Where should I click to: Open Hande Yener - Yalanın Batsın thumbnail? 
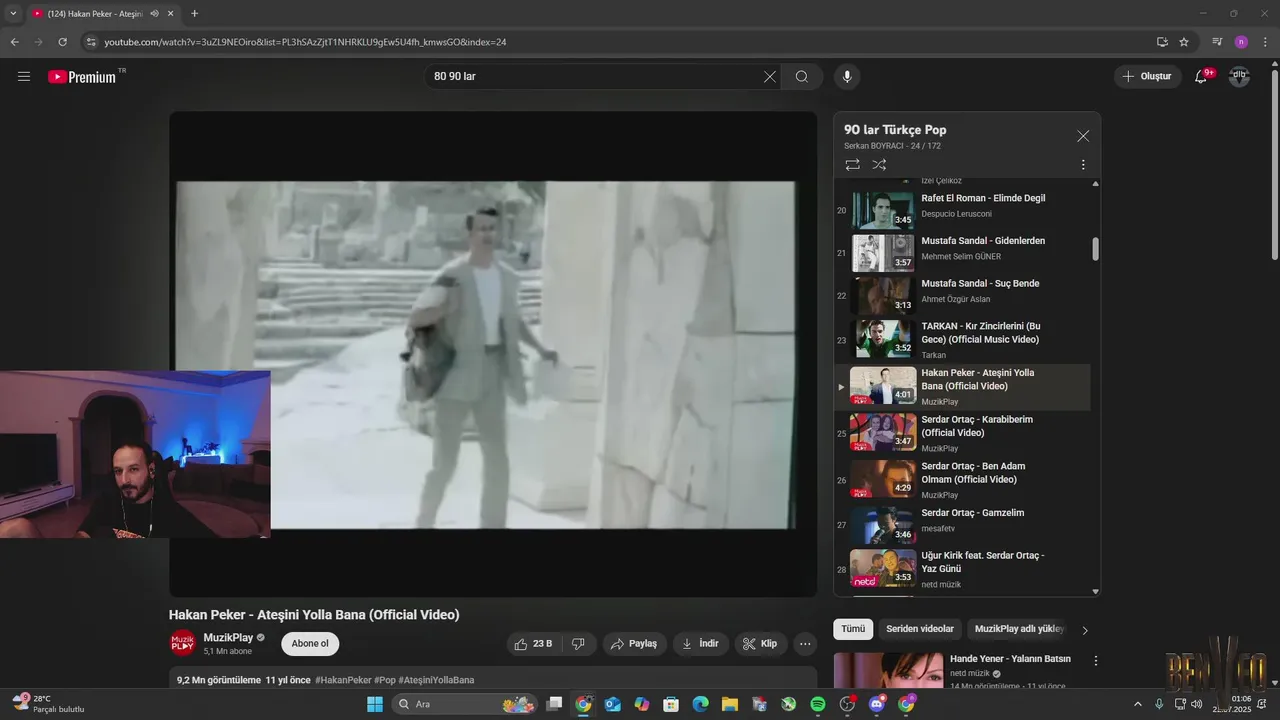tap(888, 671)
